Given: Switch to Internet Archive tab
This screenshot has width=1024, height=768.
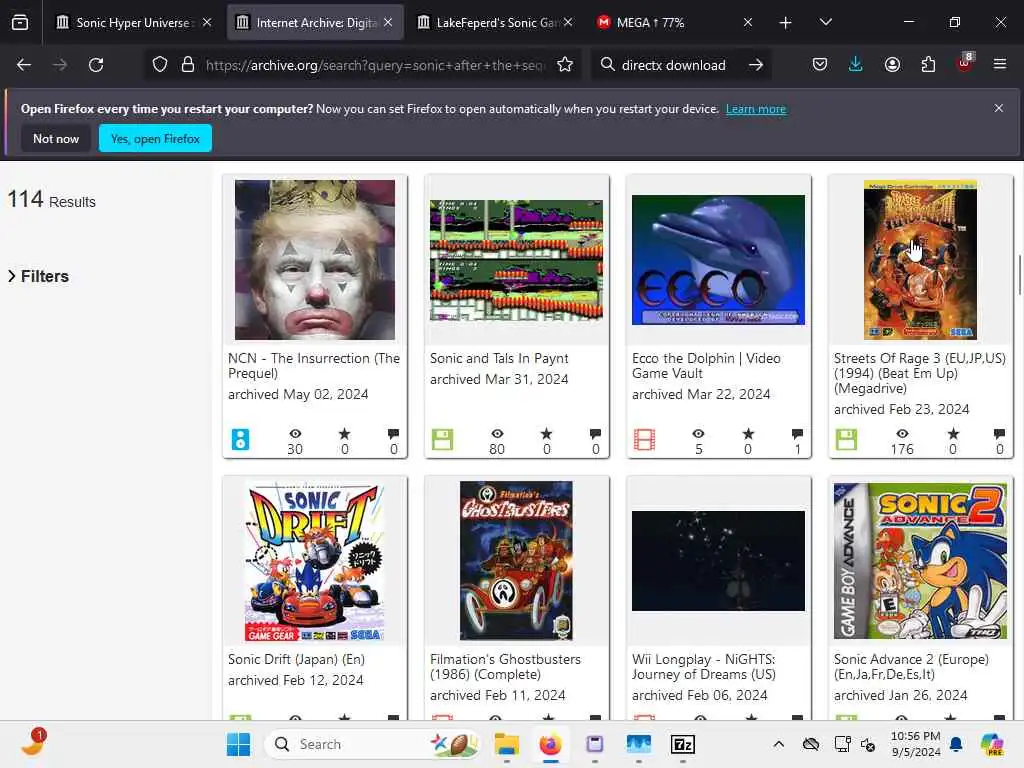Looking at the screenshot, I should click(x=315, y=22).
